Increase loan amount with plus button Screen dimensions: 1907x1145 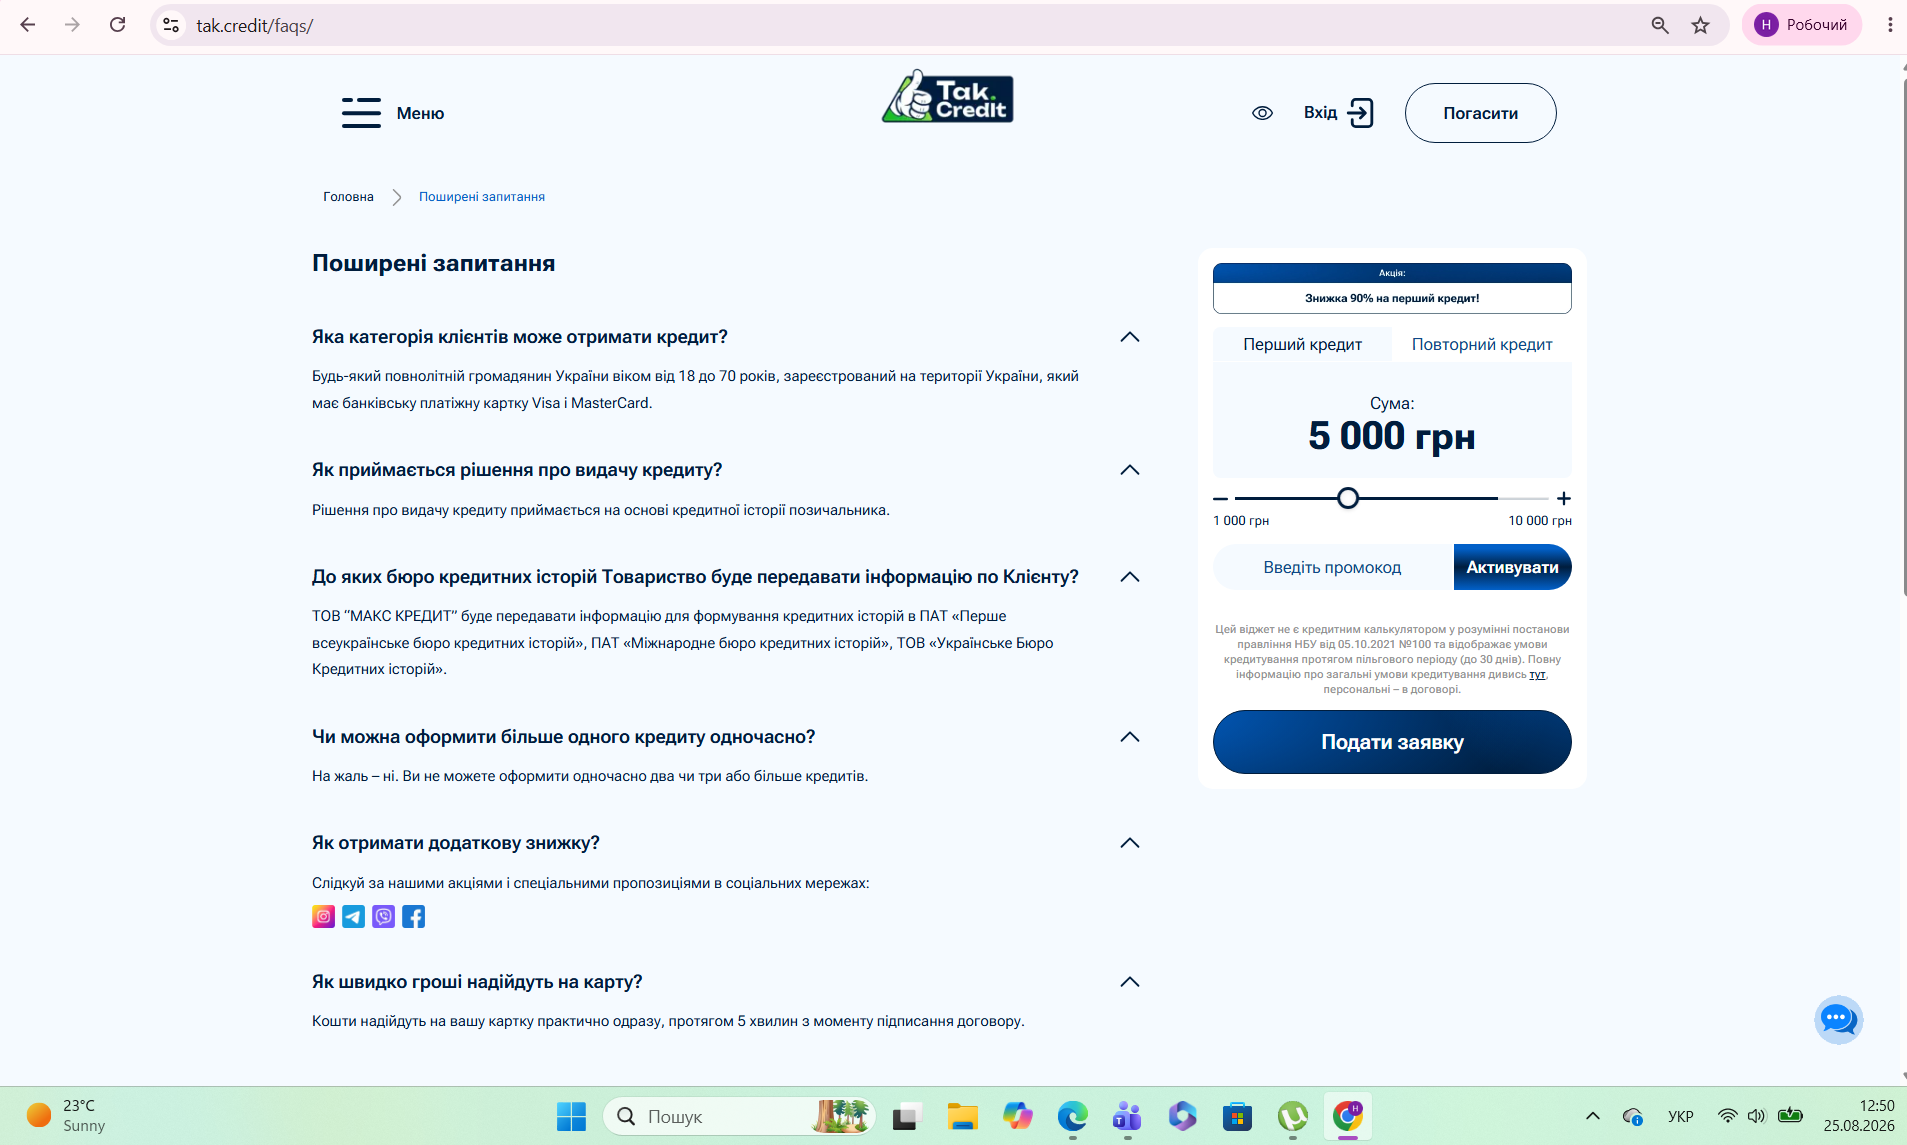coord(1564,498)
